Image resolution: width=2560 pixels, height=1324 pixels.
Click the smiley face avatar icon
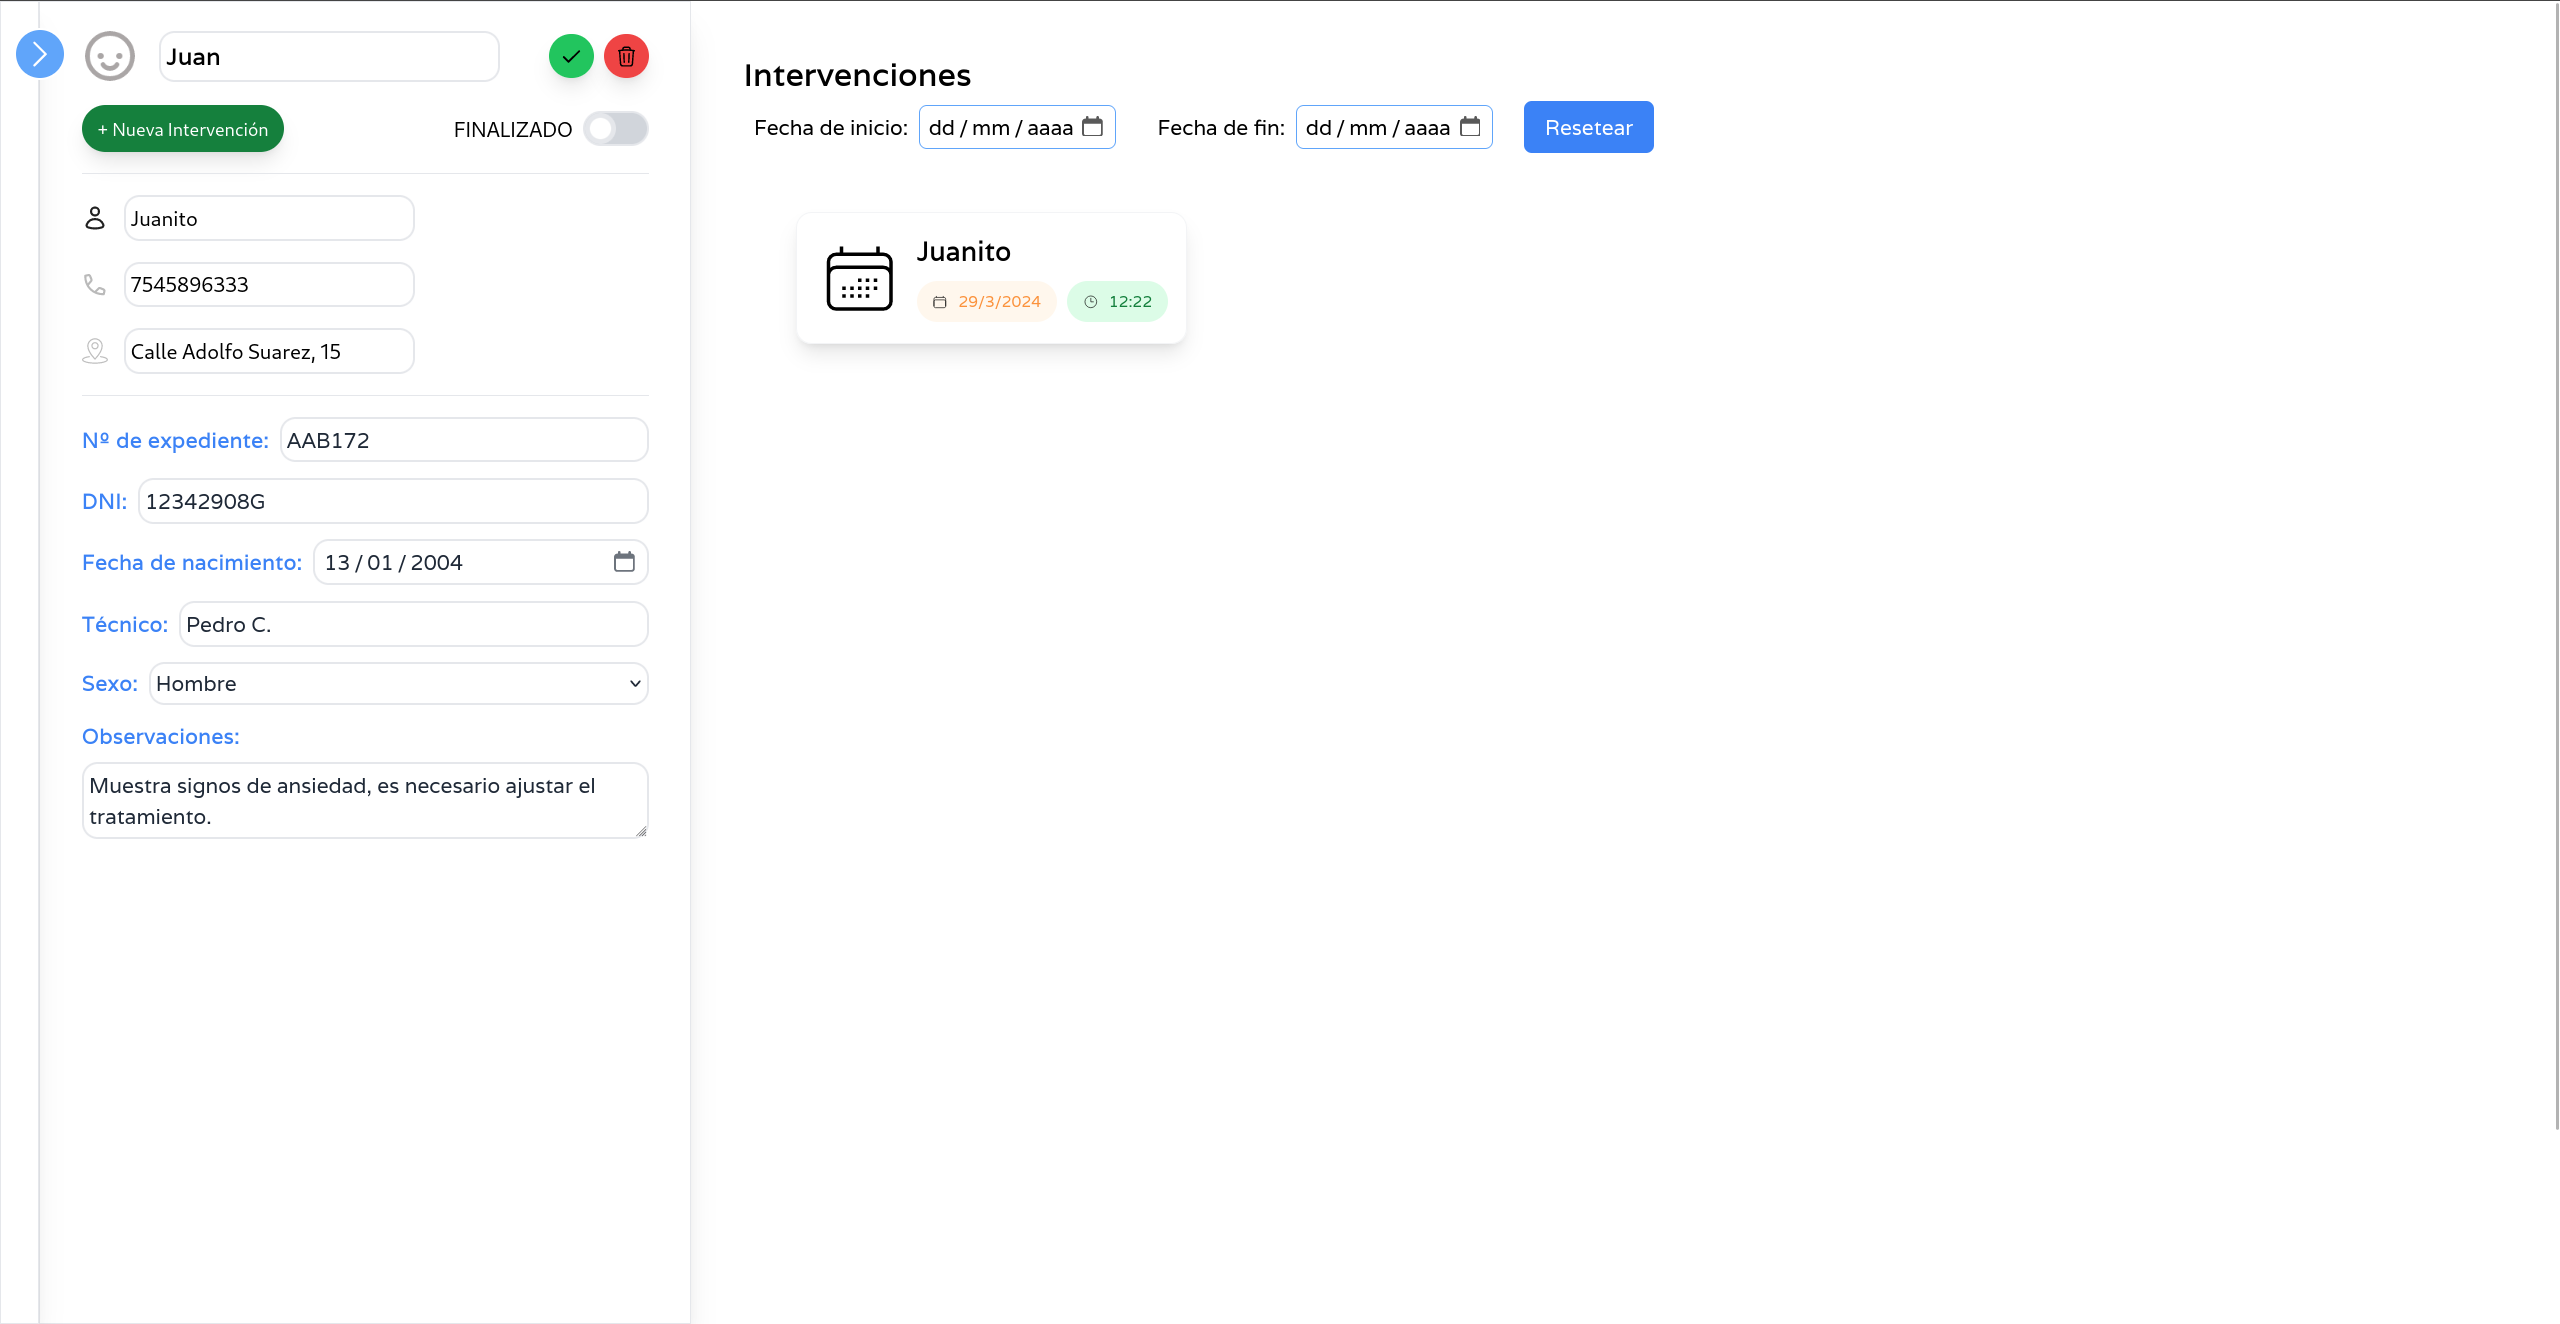pyautogui.click(x=110, y=57)
